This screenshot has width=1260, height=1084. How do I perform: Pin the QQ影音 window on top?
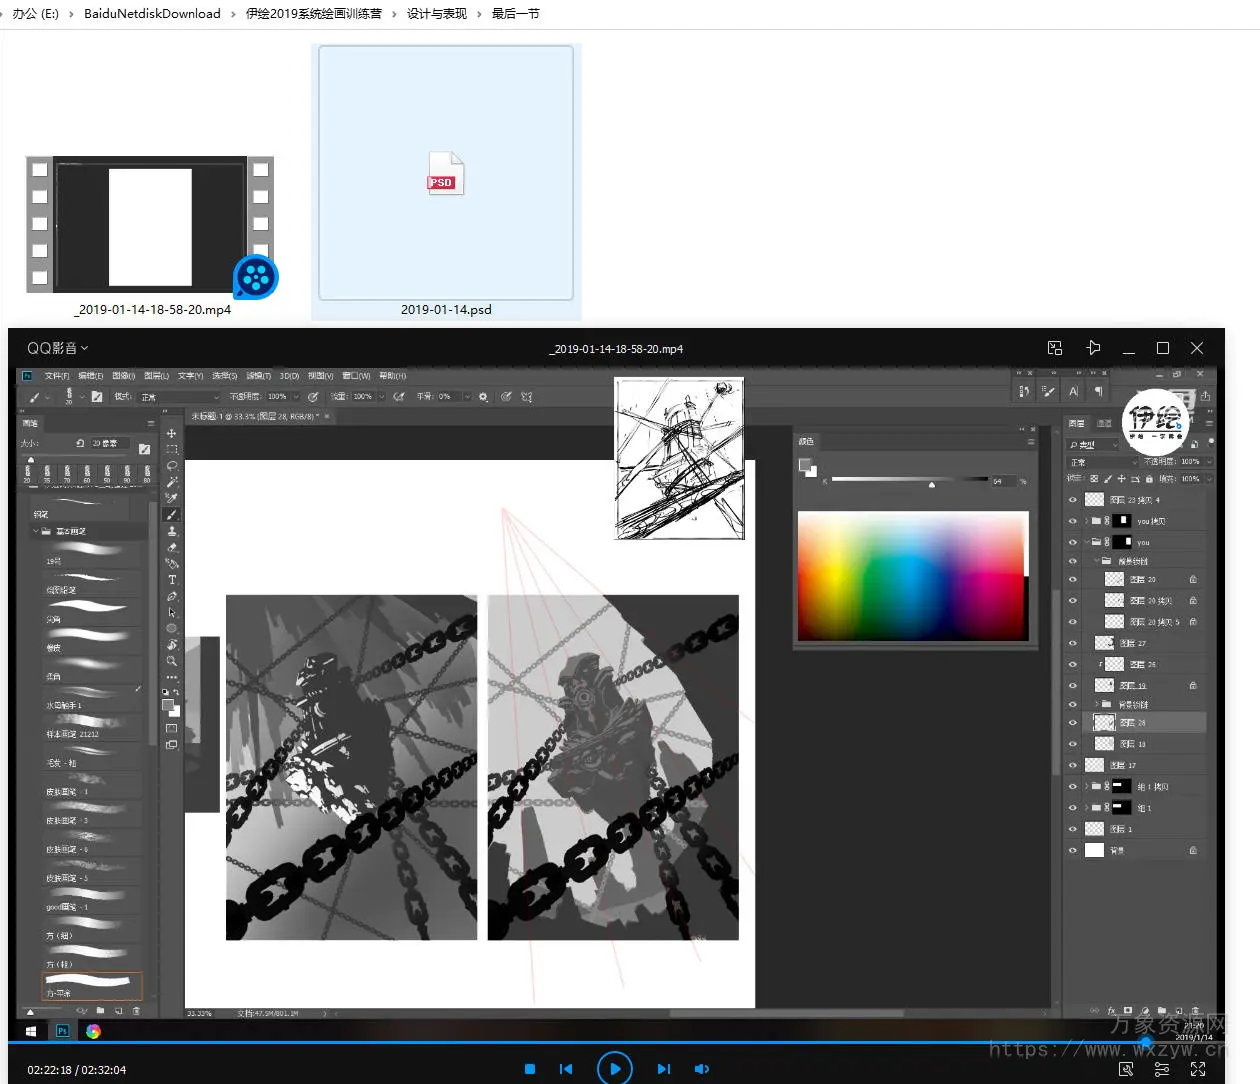(1093, 348)
